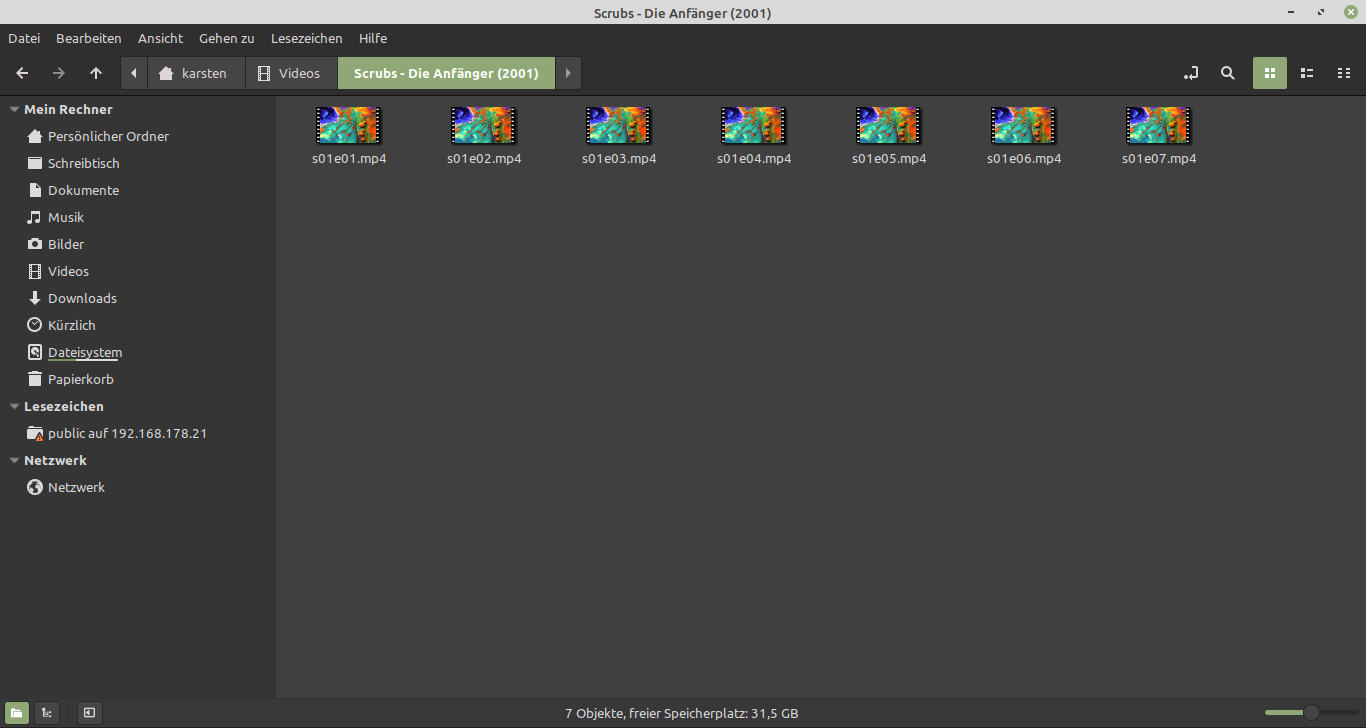Click the path bar left scroll arrow
The image size is (1366, 728).
134,73
